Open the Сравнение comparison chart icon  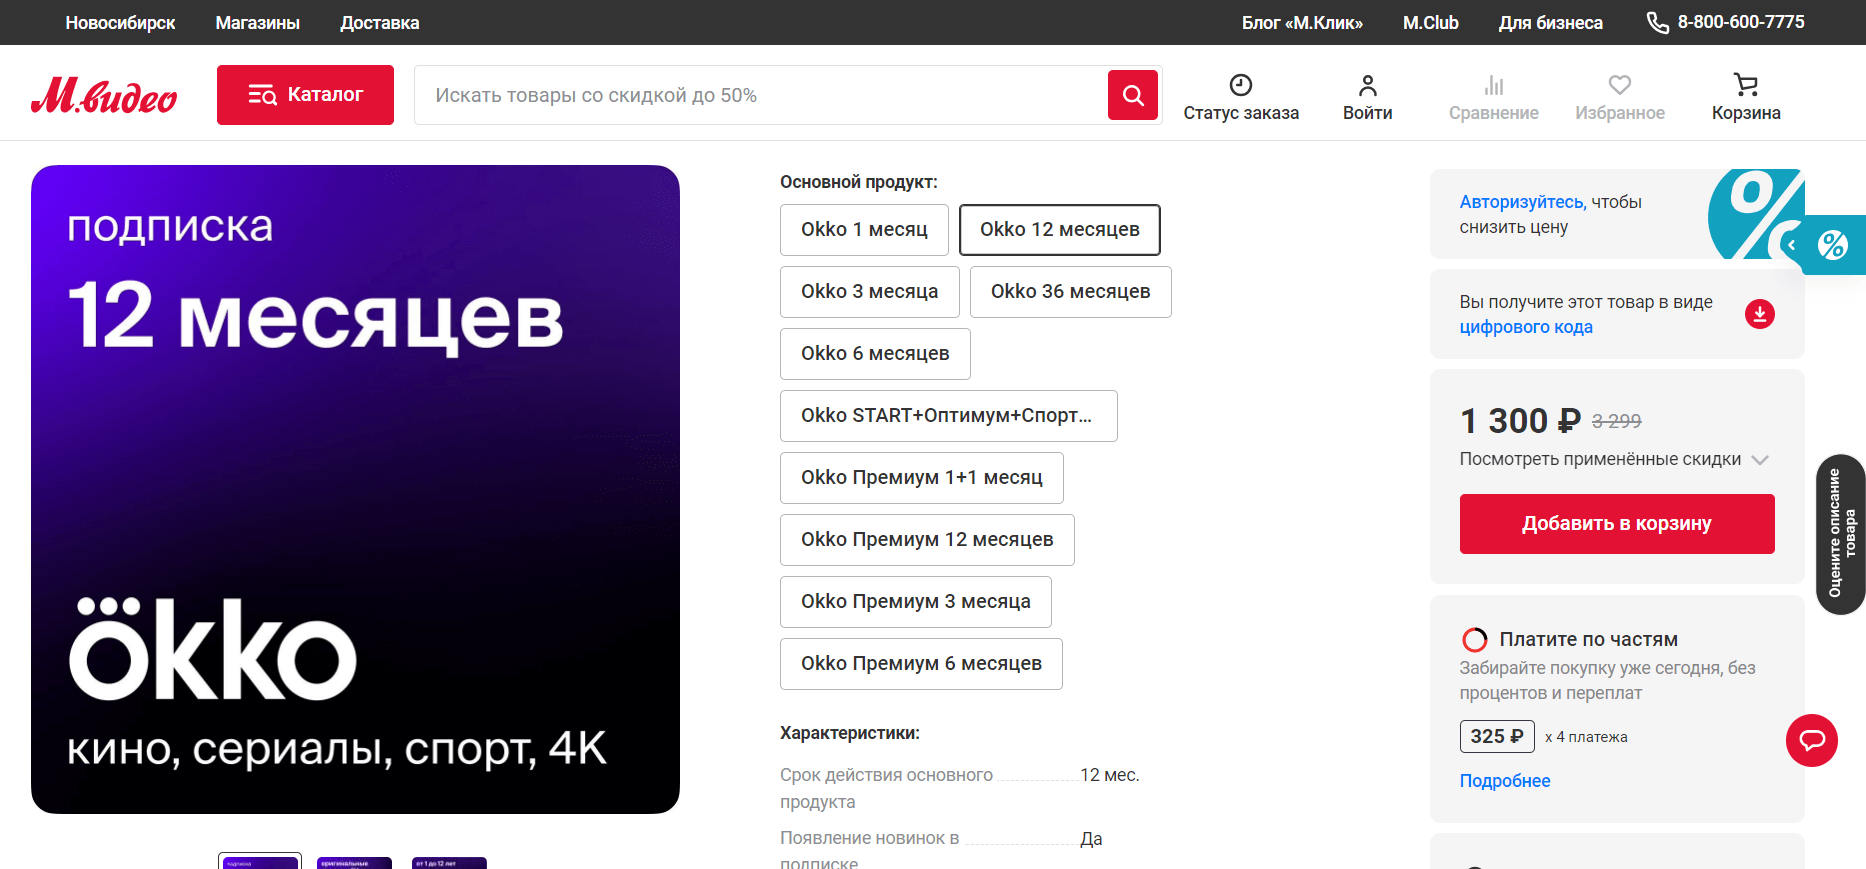coord(1493,85)
